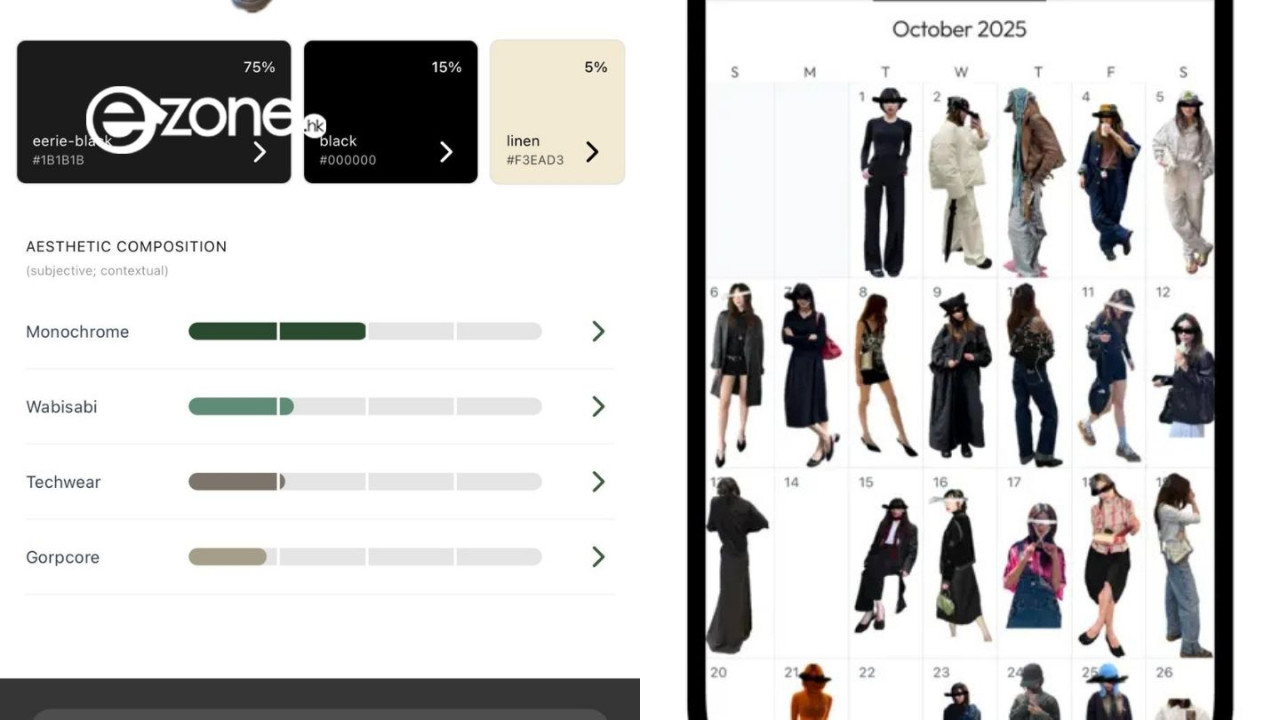Click the arrow on the linen card
Image resolution: width=1280 pixels, height=720 pixels.
[x=592, y=151]
